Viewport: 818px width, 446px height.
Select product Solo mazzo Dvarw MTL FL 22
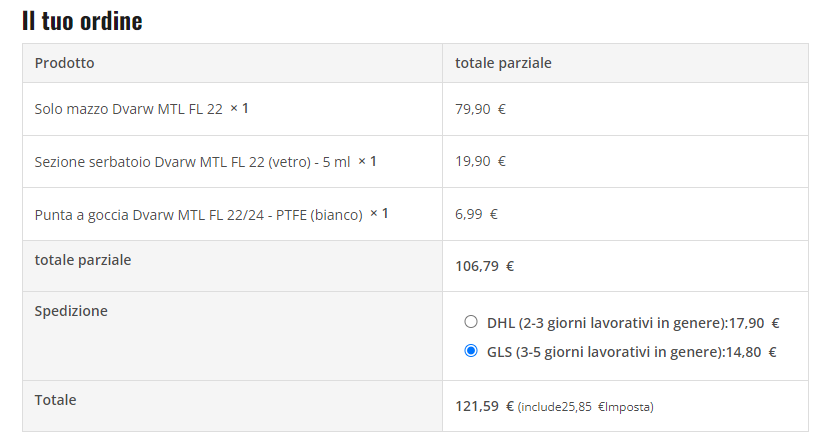click(x=128, y=109)
